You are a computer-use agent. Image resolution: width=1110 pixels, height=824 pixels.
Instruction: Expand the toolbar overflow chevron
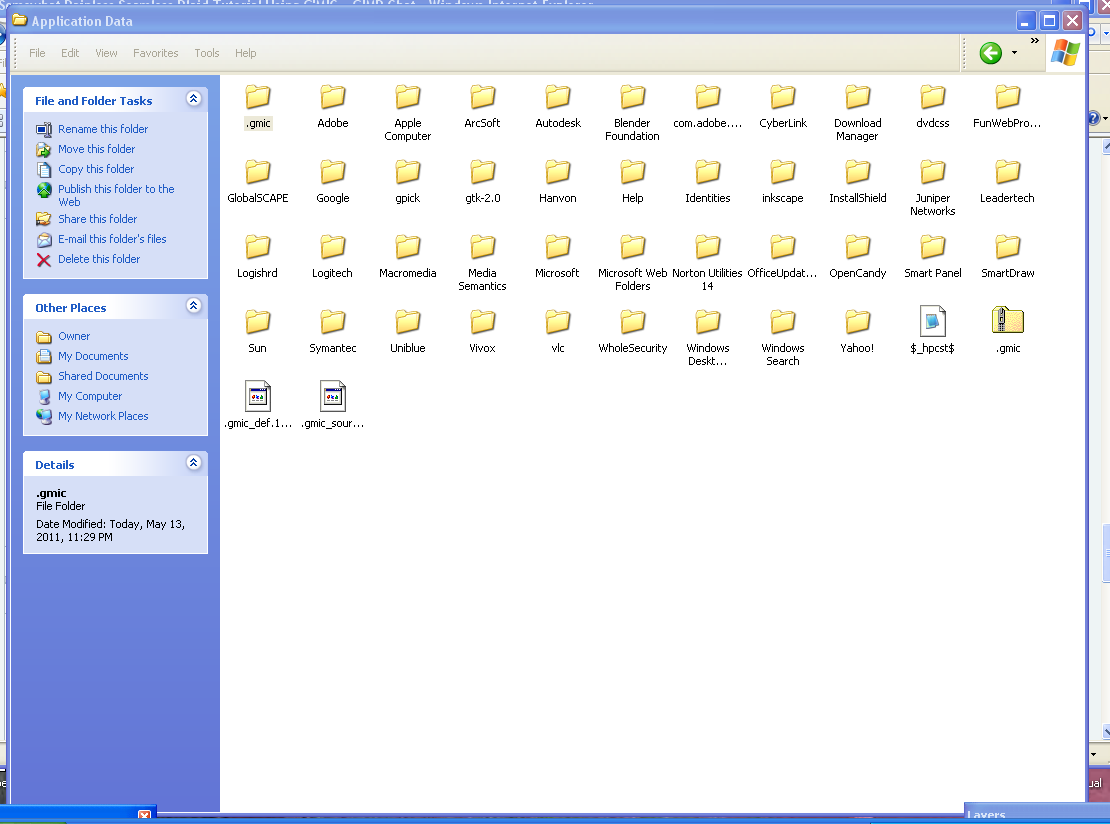click(1035, 40)
